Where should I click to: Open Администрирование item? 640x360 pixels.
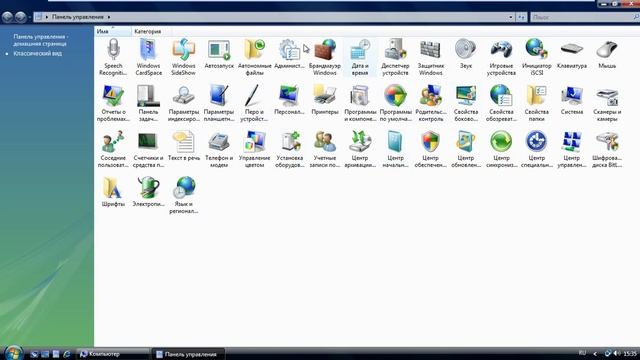[289, 53]
